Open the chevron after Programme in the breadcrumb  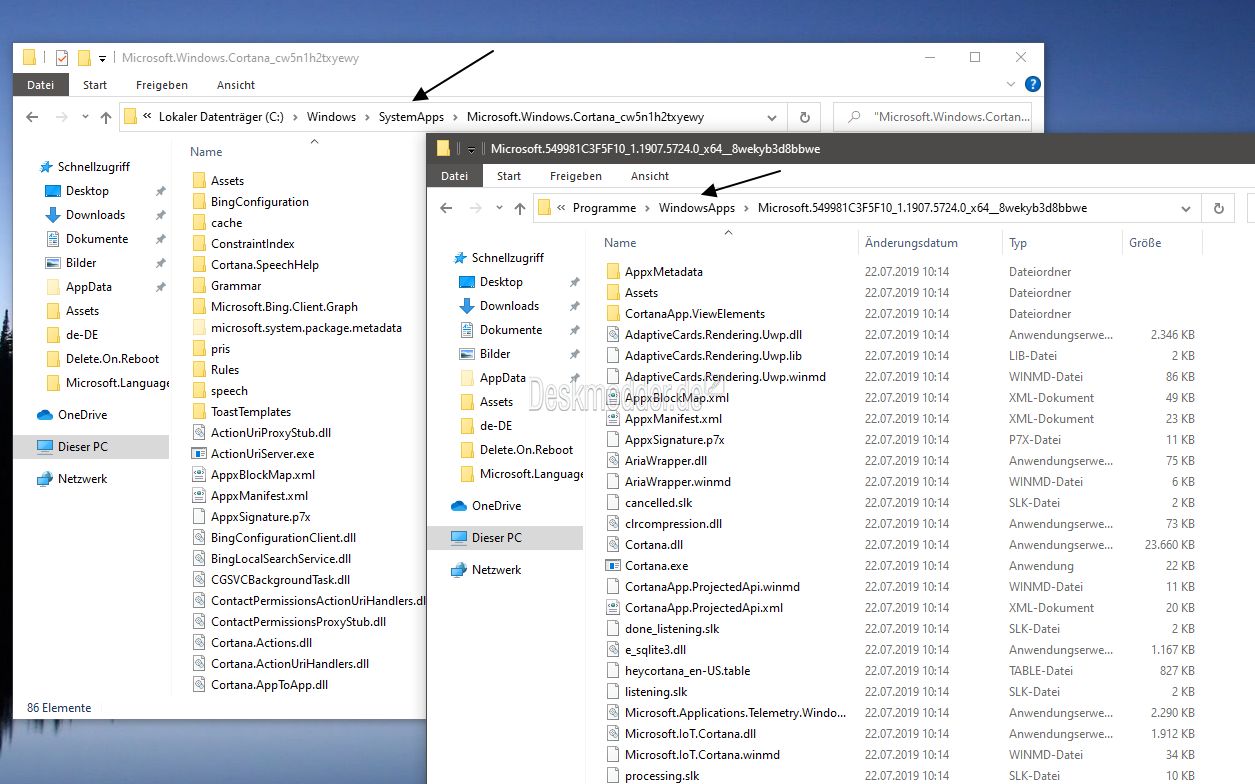click(647, 208)
